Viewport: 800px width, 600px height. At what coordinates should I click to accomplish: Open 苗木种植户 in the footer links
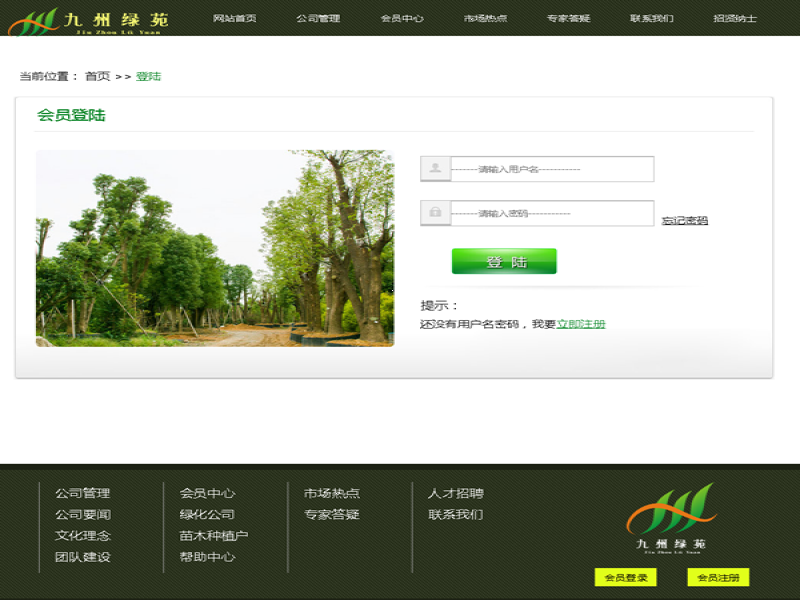pyautogui.click(x=214, y=536)
